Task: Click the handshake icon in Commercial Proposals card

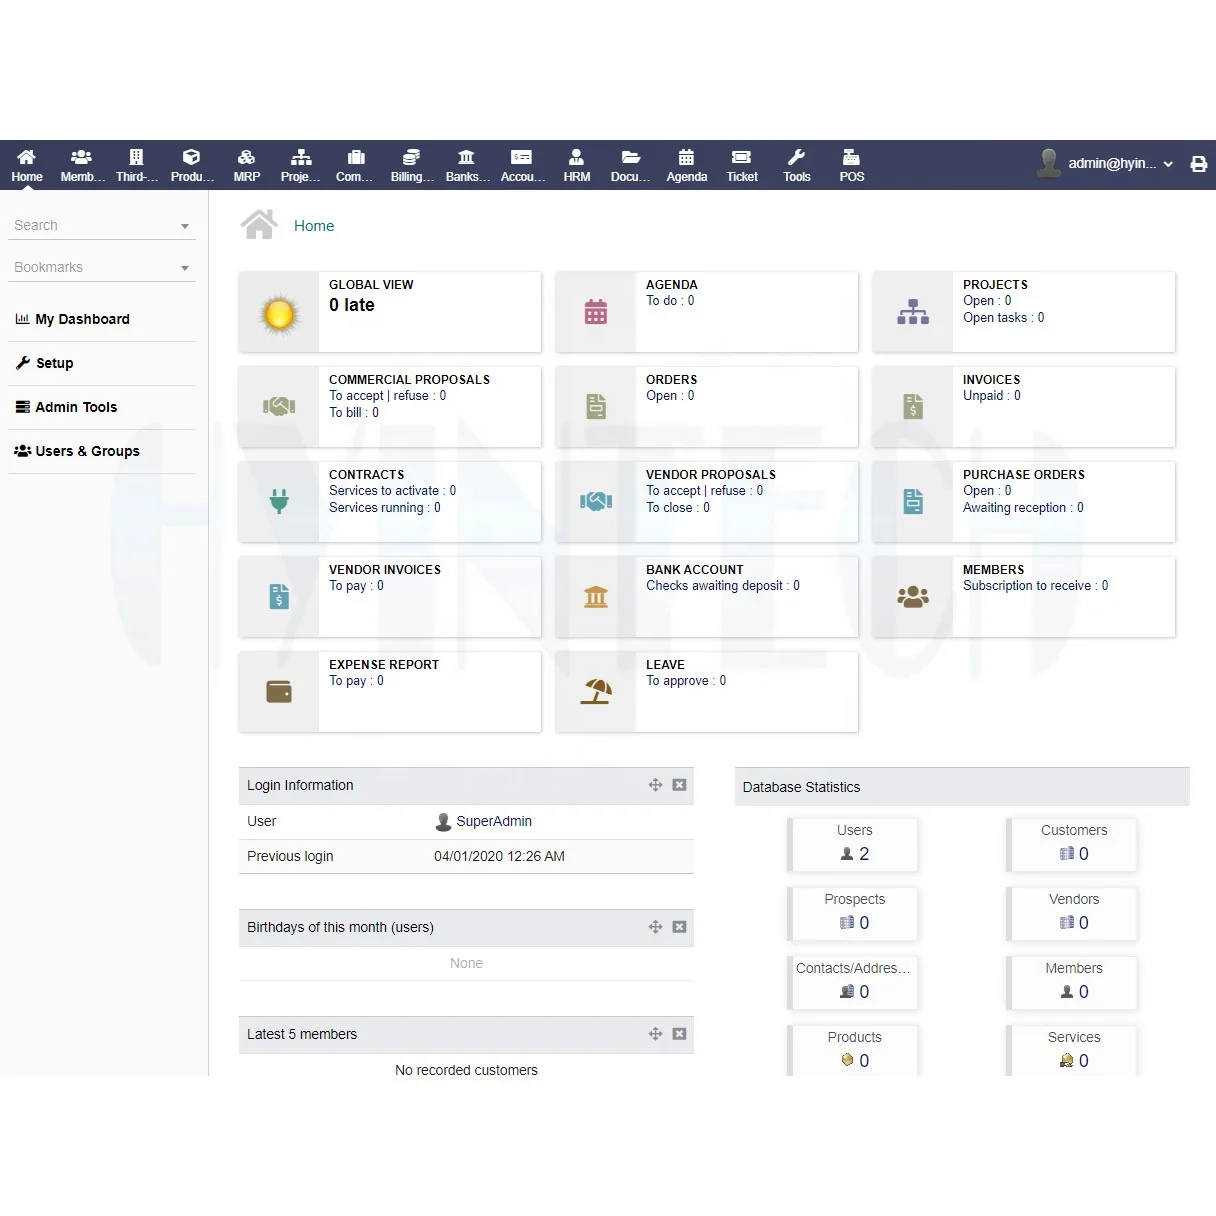Action: tap(279, 406)
